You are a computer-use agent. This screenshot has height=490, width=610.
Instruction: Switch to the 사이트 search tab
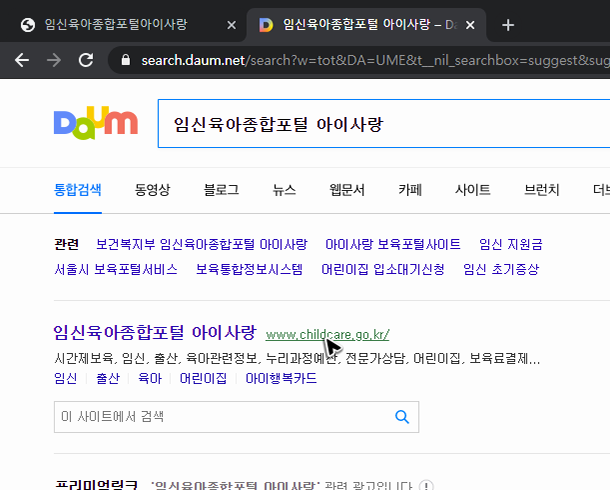tap(473, 190)
